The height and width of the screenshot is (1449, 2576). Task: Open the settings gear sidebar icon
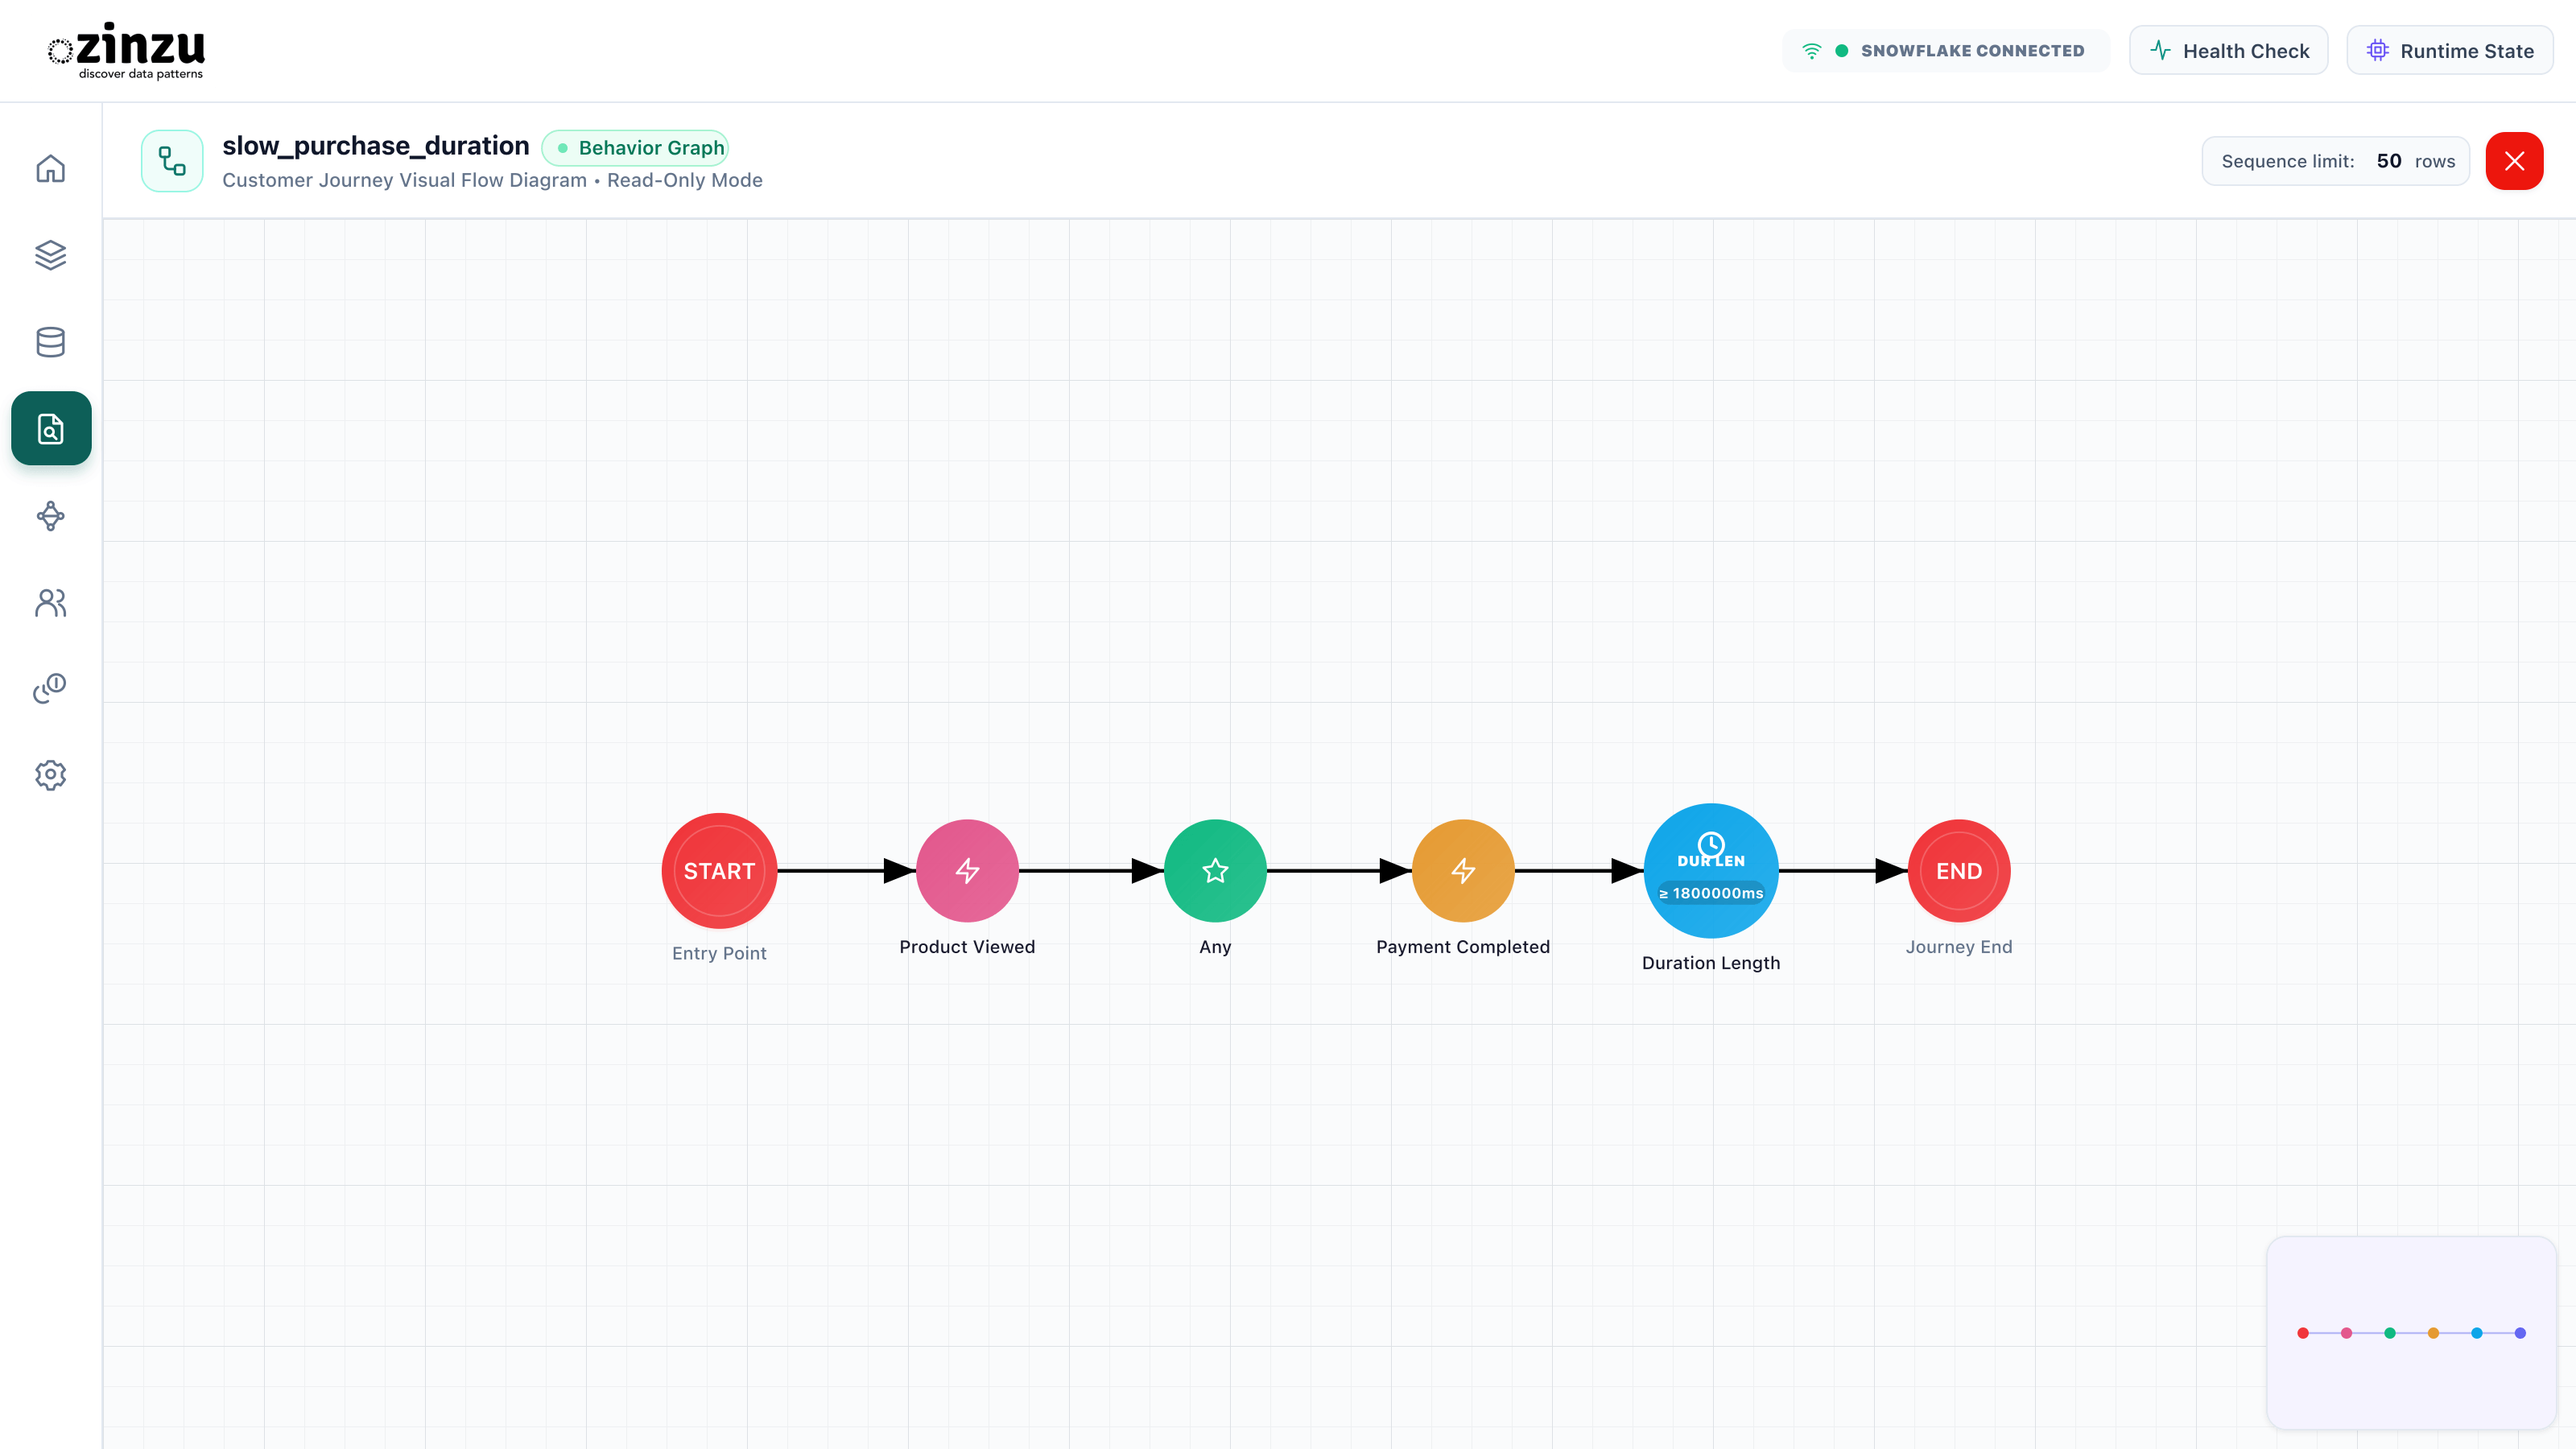click(x=50, y=775)
